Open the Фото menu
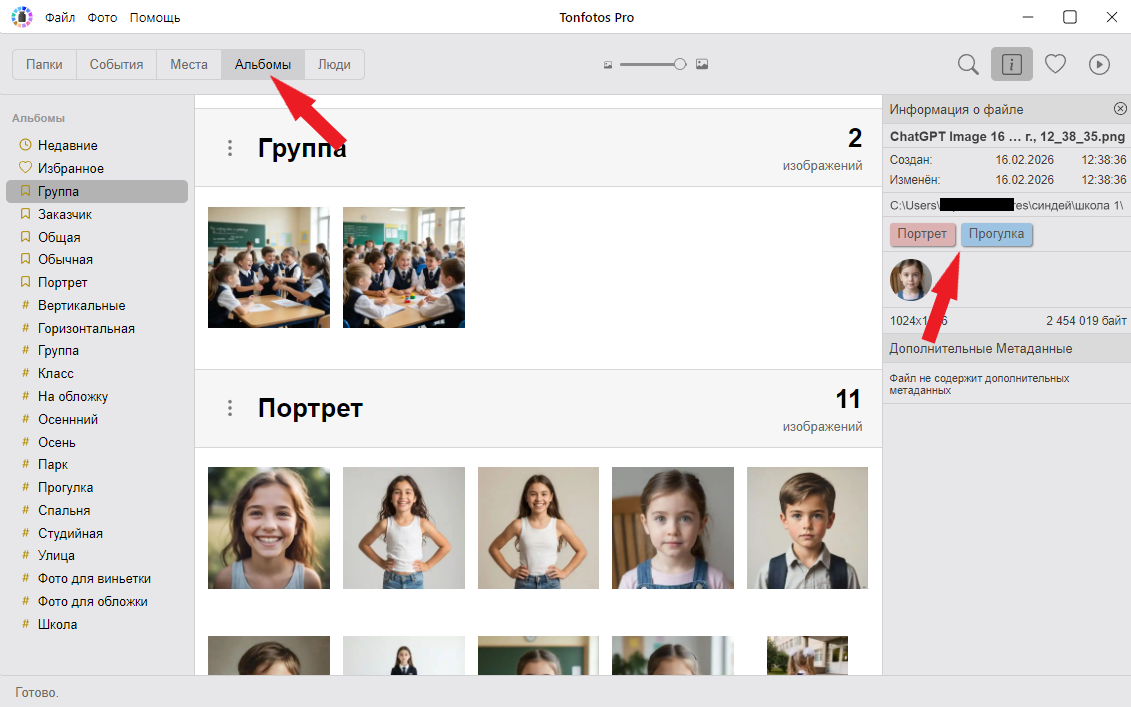 coord(102,18)
